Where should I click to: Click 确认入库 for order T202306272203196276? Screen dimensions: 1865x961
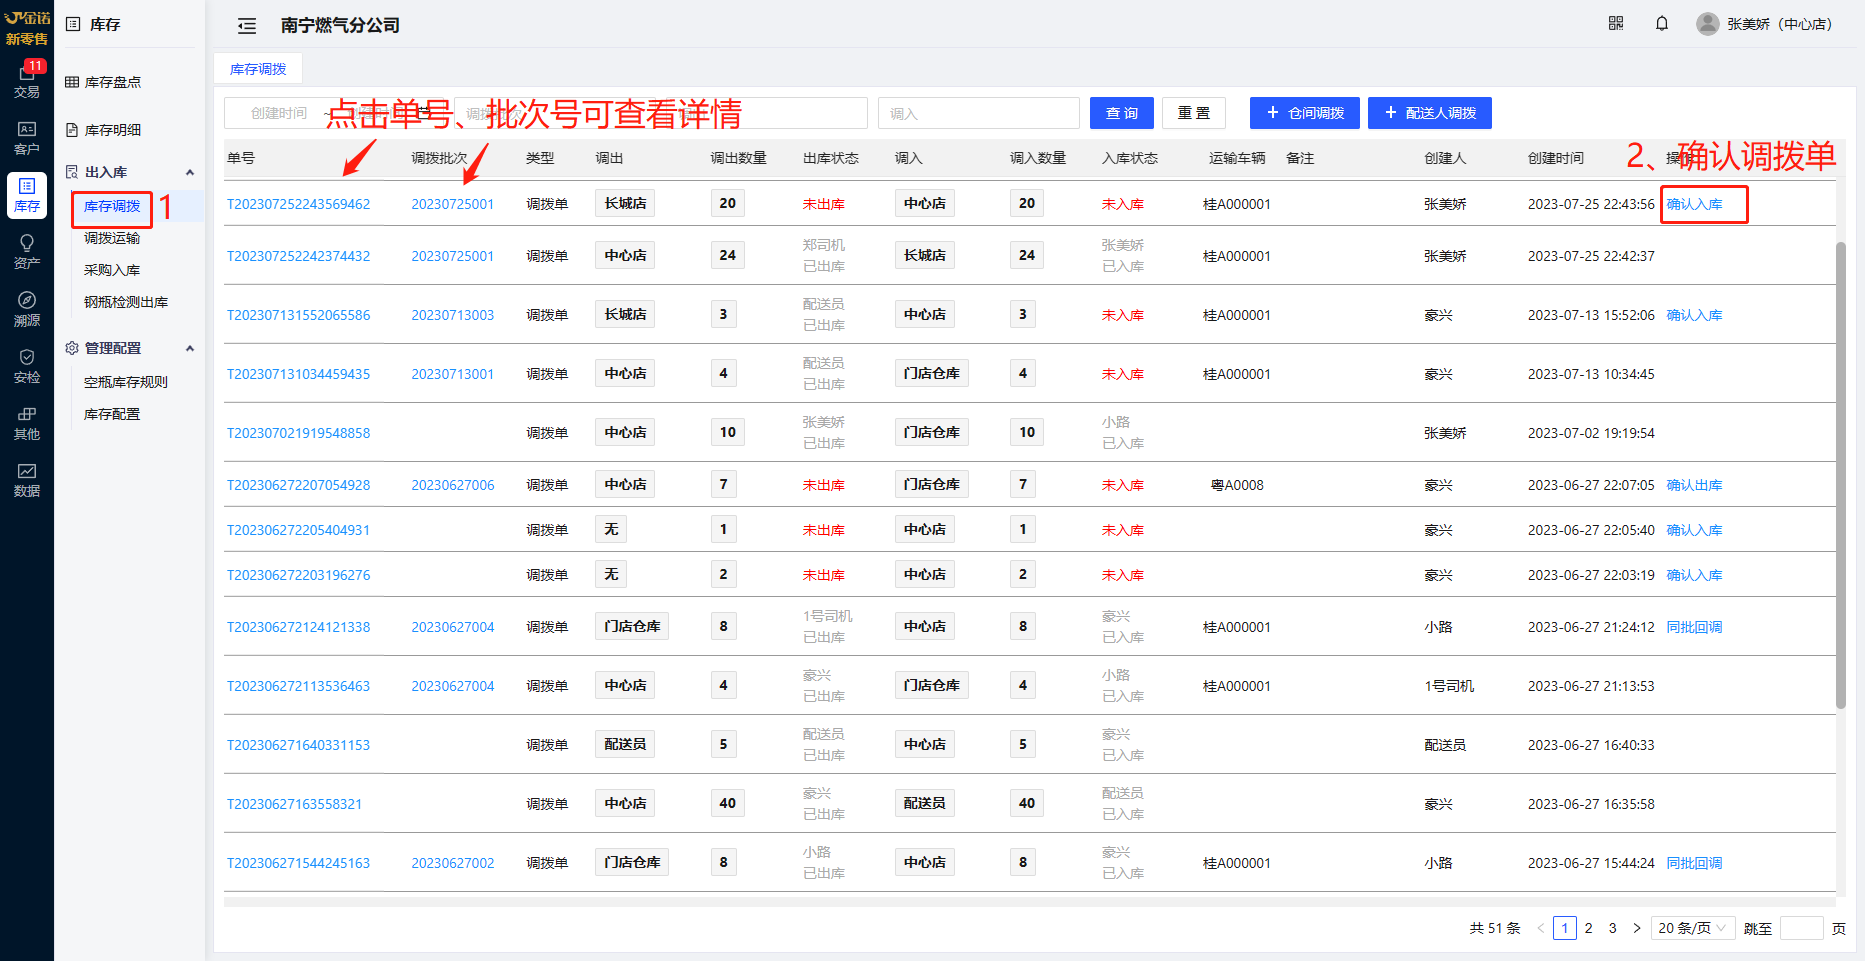[1694, 575]
